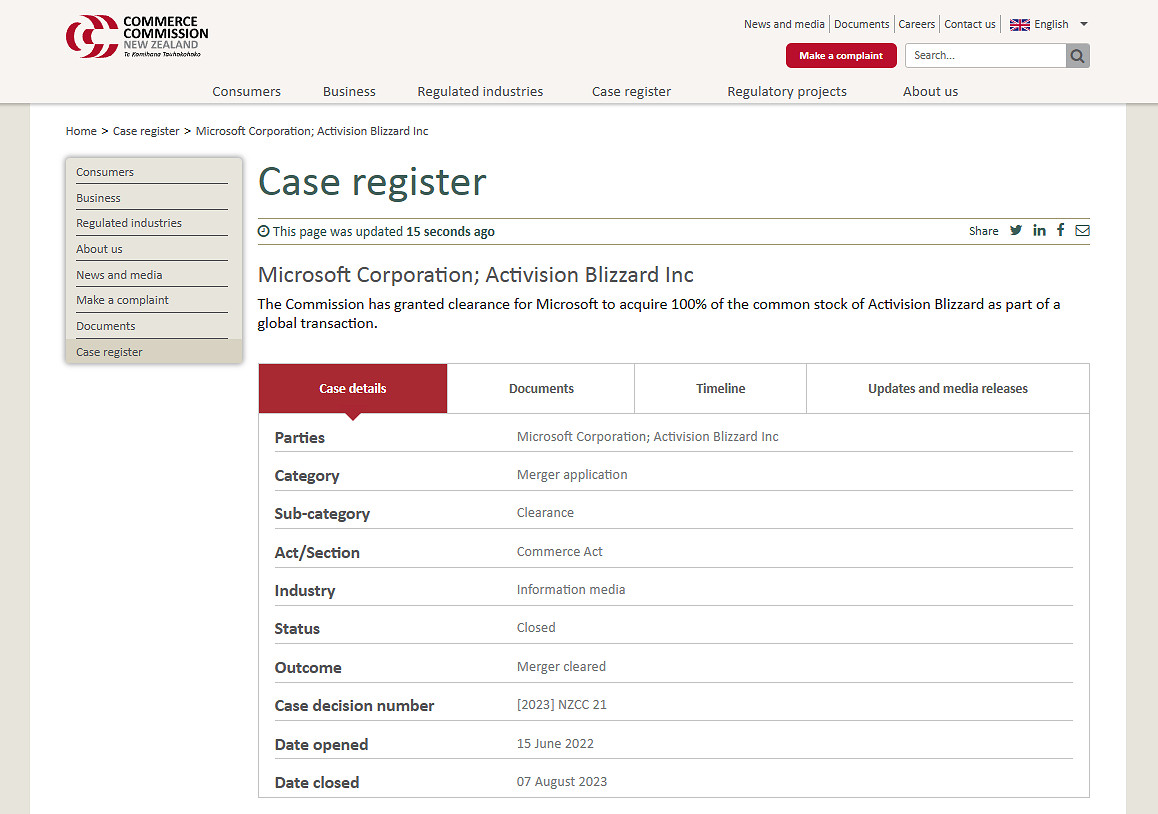The image size is (1158, 814).
Task: Open the Updates and media releases tab
Action: [947, 388]
